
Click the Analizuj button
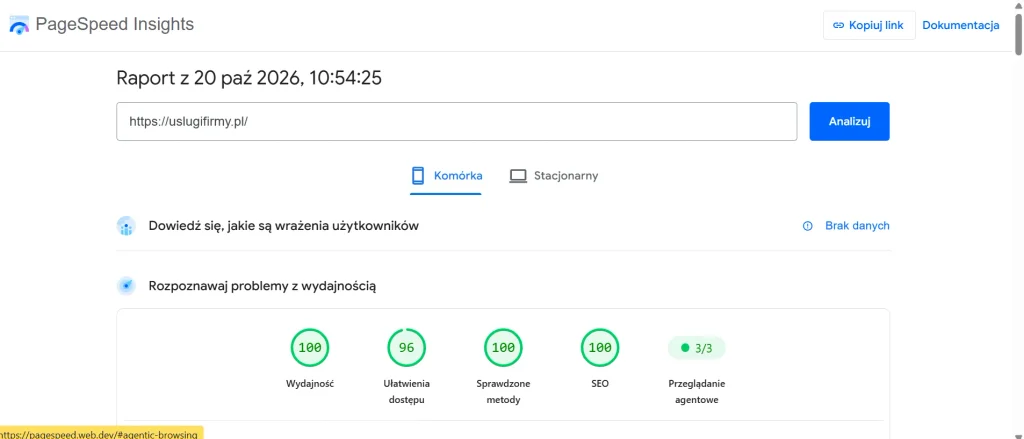coord(850,122)
